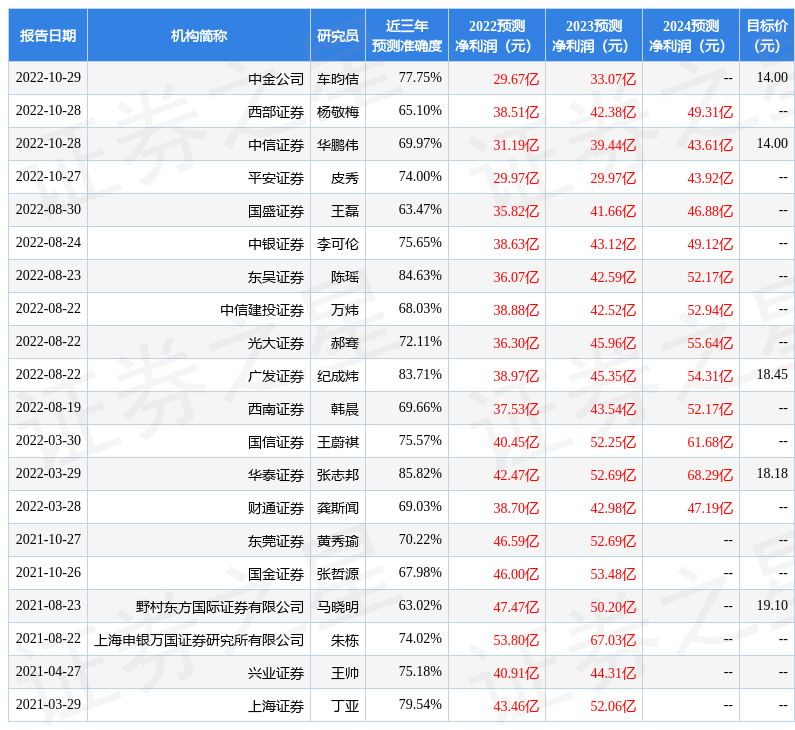Viewport: 795px width, 730px height.
Task: Select institution name 中信证券
Action: (x=276, y=144)
